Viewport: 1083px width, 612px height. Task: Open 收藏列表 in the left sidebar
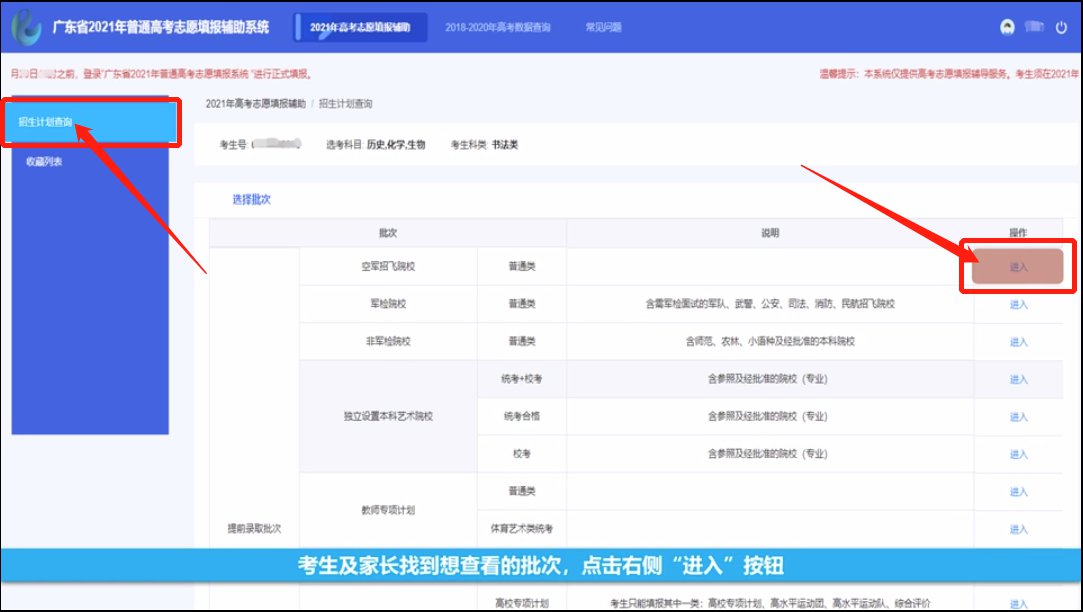44,161
